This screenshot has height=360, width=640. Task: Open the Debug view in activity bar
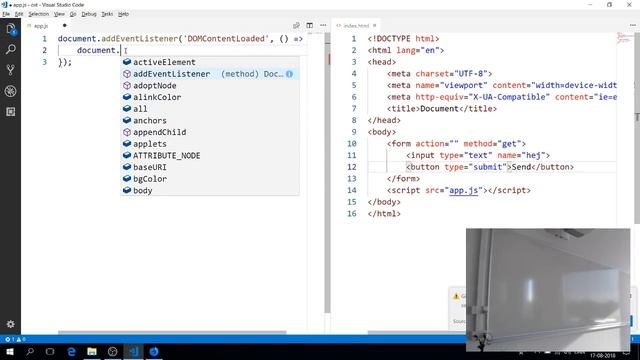coord(11,91)
